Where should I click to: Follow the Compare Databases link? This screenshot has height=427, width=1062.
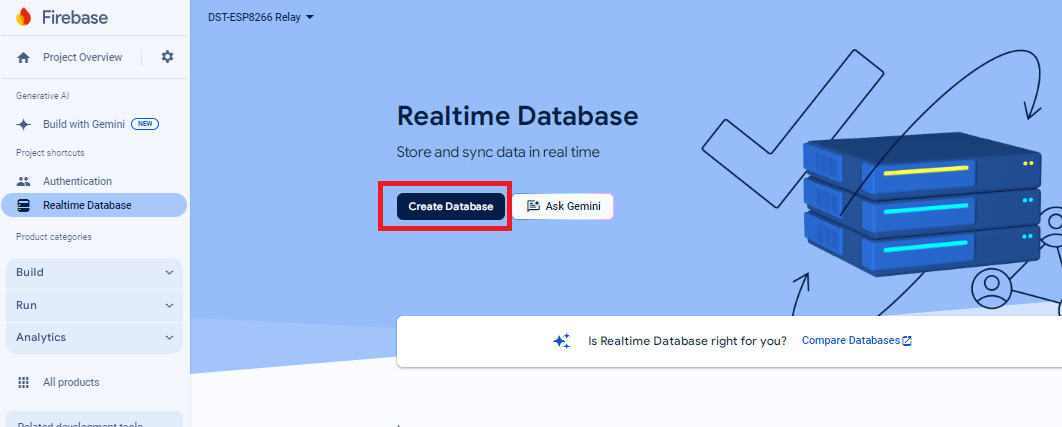pyautogui.click(x=850, y=341)
